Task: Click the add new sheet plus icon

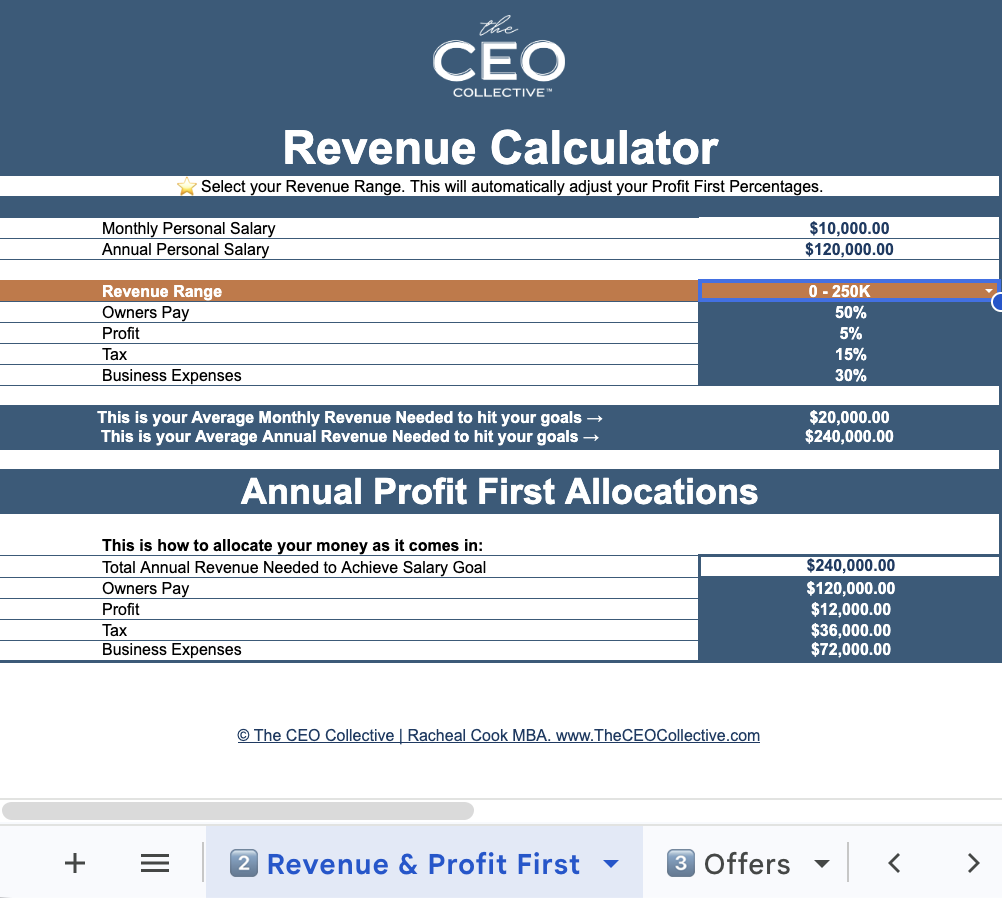Action: tap(75, 863)
